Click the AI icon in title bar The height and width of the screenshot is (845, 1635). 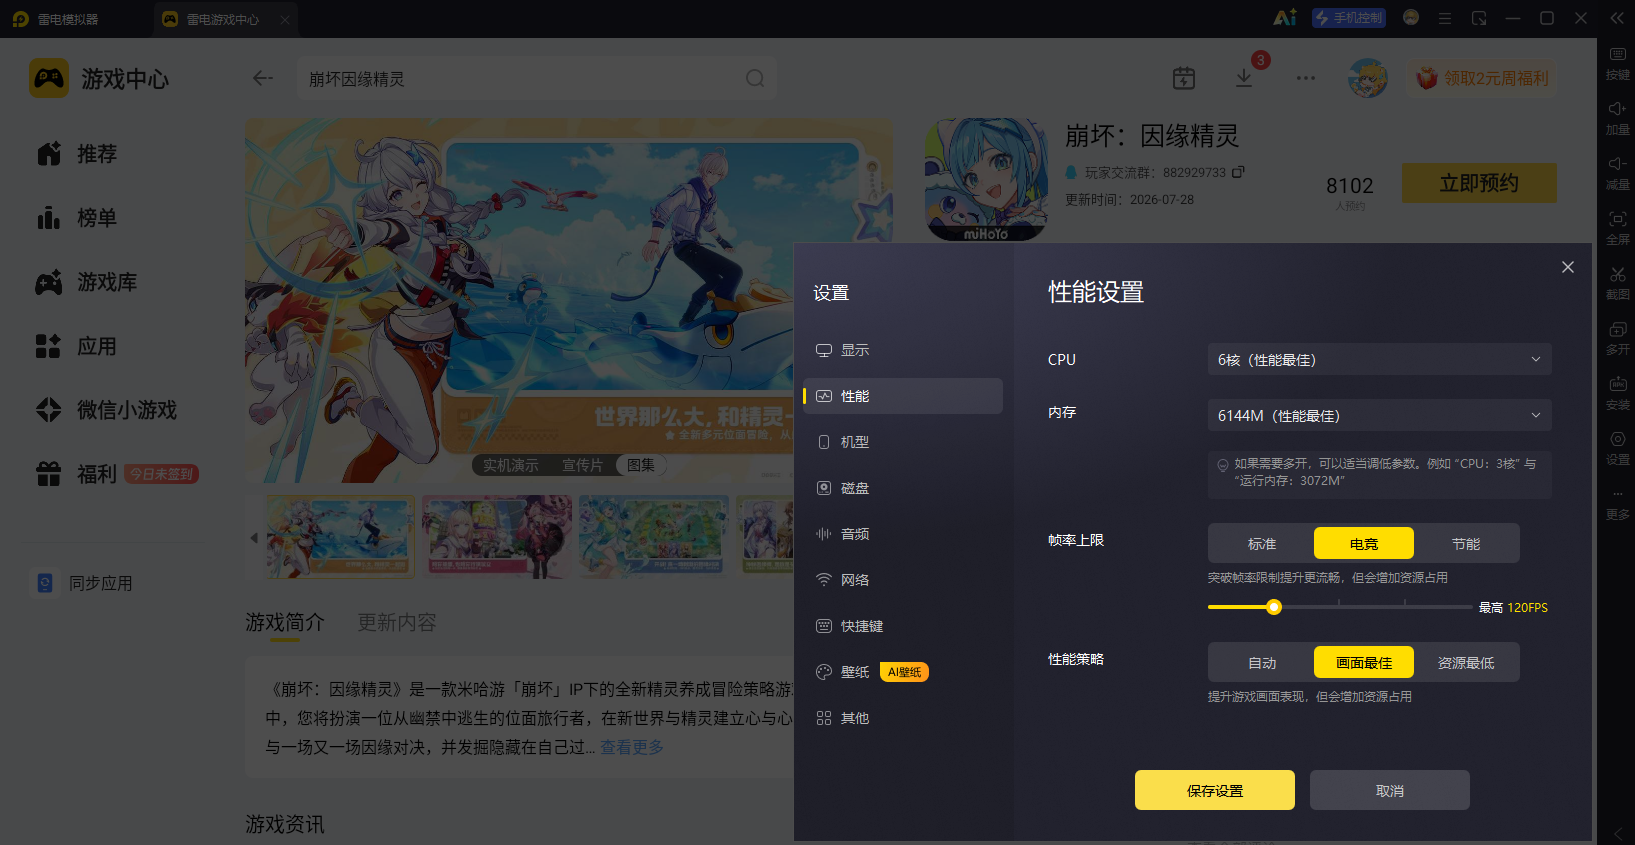point(1285,18)
